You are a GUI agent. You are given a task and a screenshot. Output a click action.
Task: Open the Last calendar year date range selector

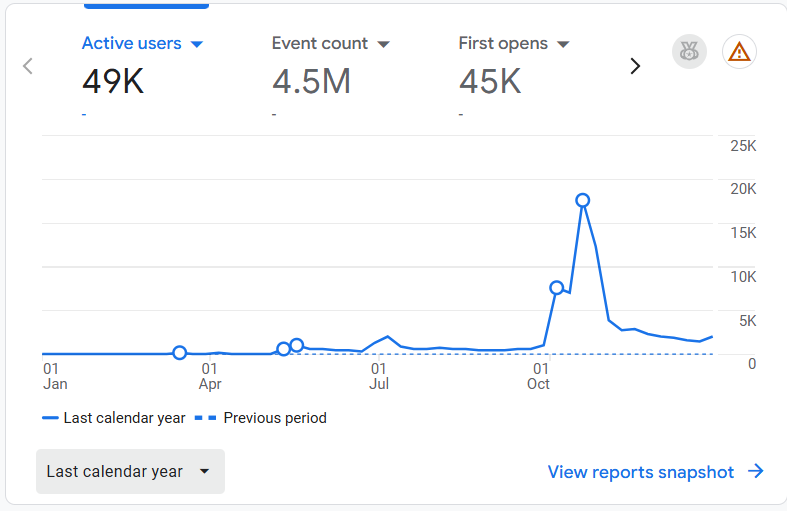tap(130, 472)
